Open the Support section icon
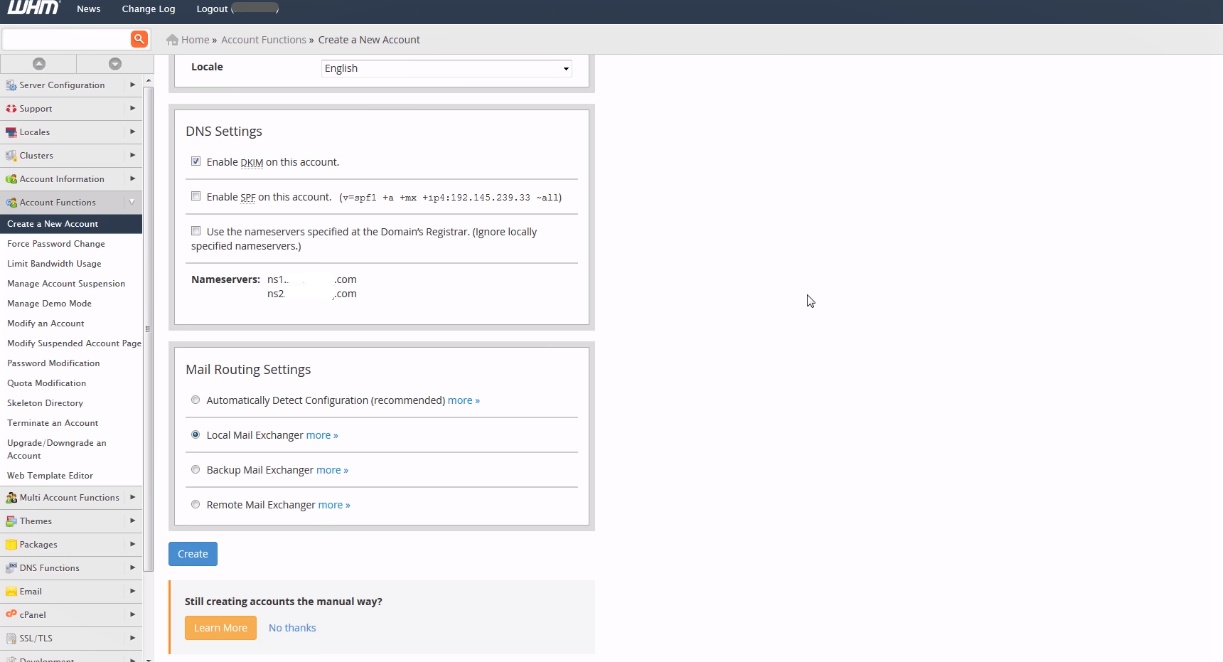The height and width of the screenshot is (662, 1223). tap(11, 108)
